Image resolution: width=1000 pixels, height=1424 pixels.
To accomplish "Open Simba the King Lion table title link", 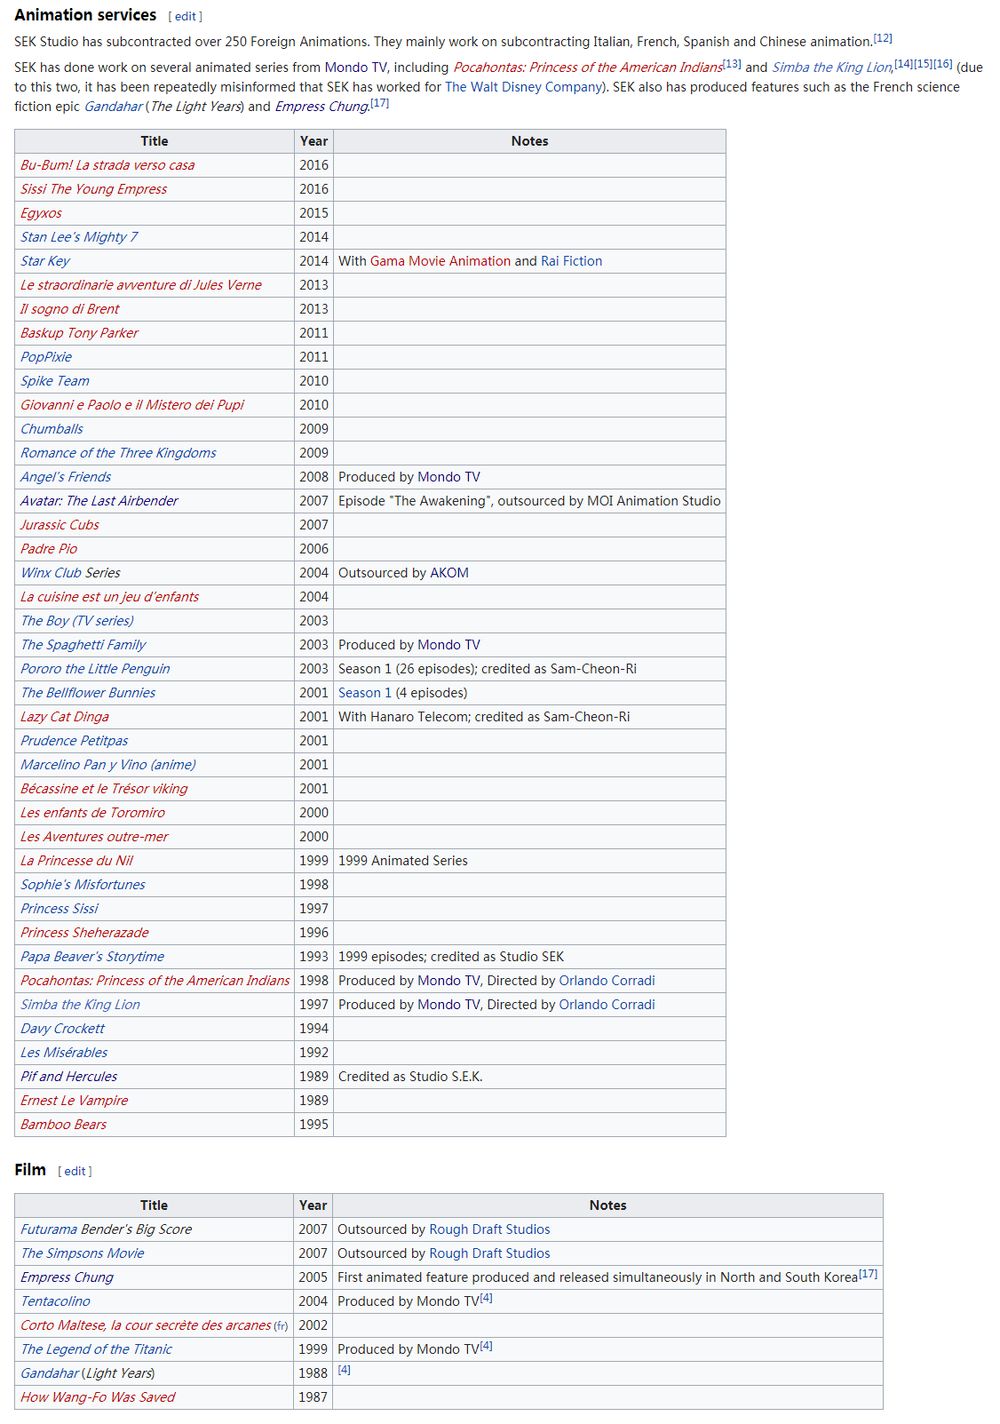I will pyautogui.click(x=80, y=1005).
